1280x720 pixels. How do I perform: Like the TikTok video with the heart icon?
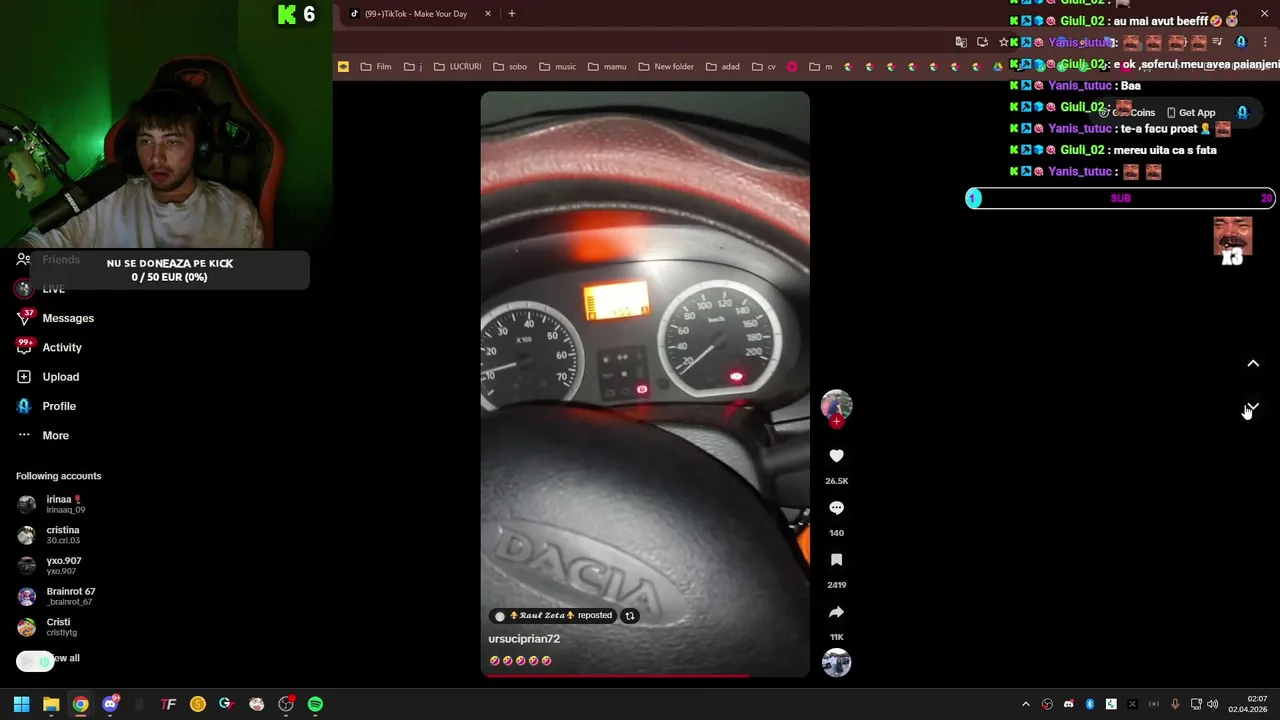pos(837,456)
